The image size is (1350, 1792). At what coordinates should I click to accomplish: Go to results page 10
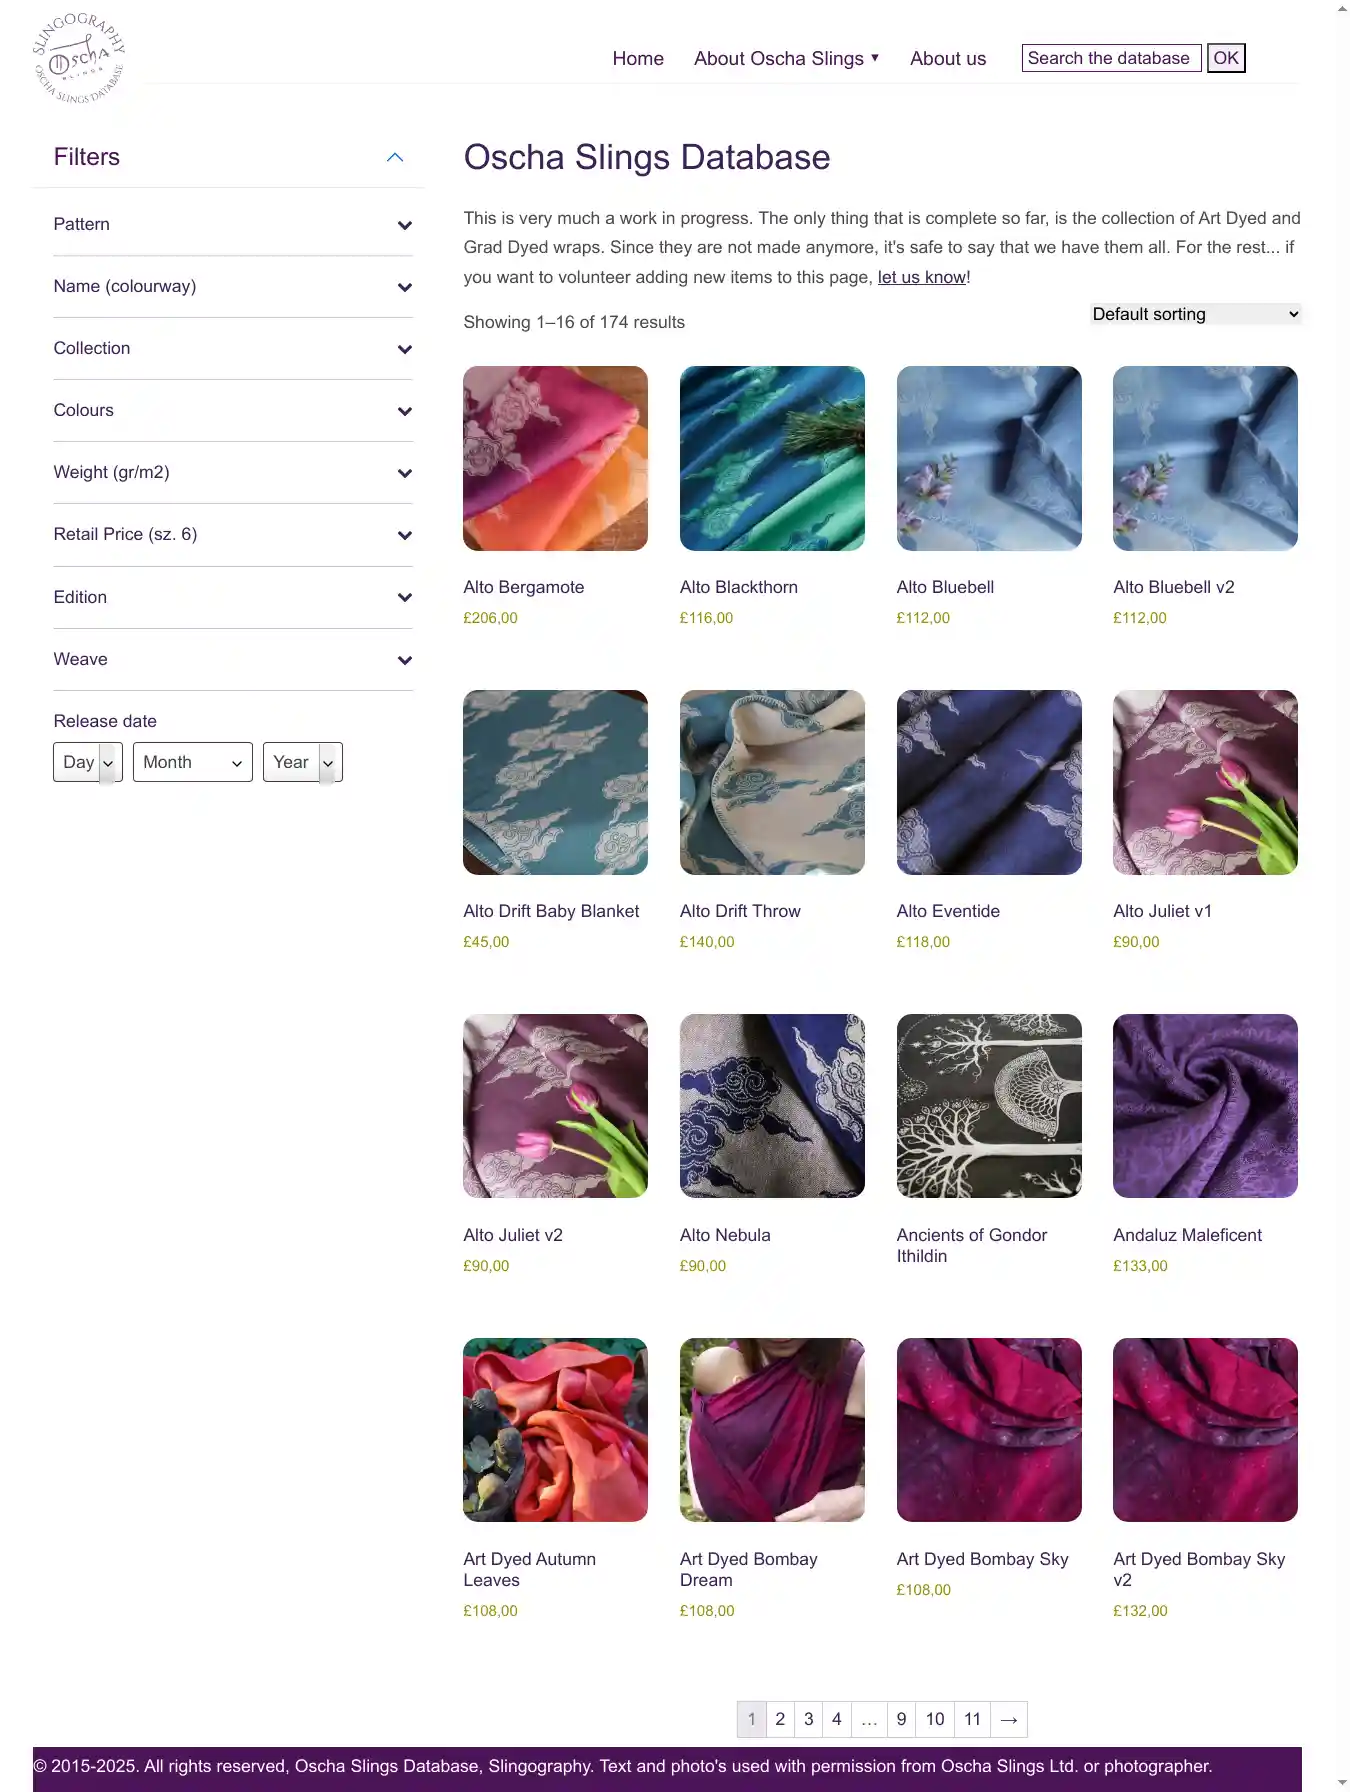tap(935, 1719)
